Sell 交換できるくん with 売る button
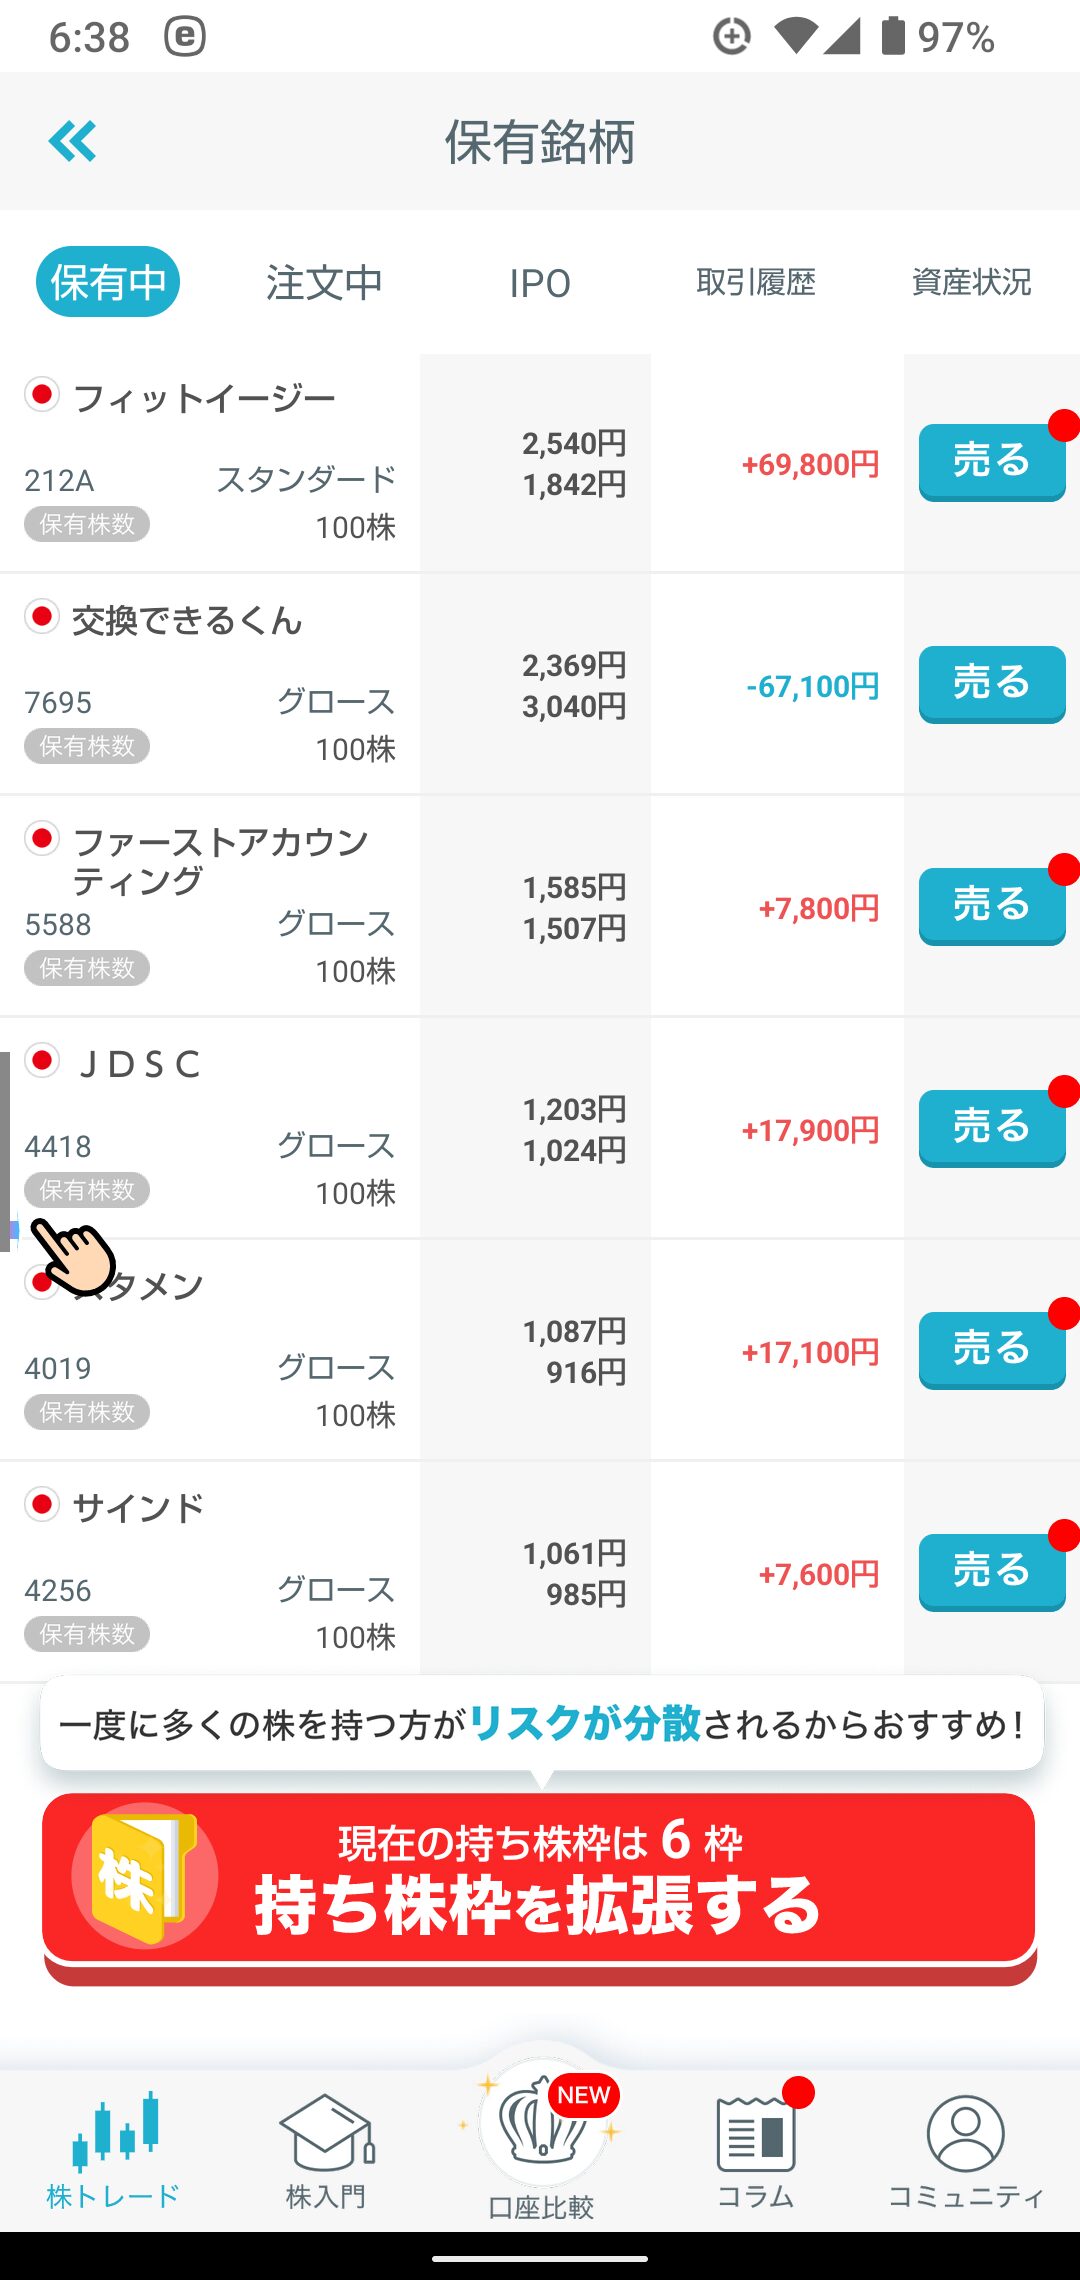 [992, 684]
